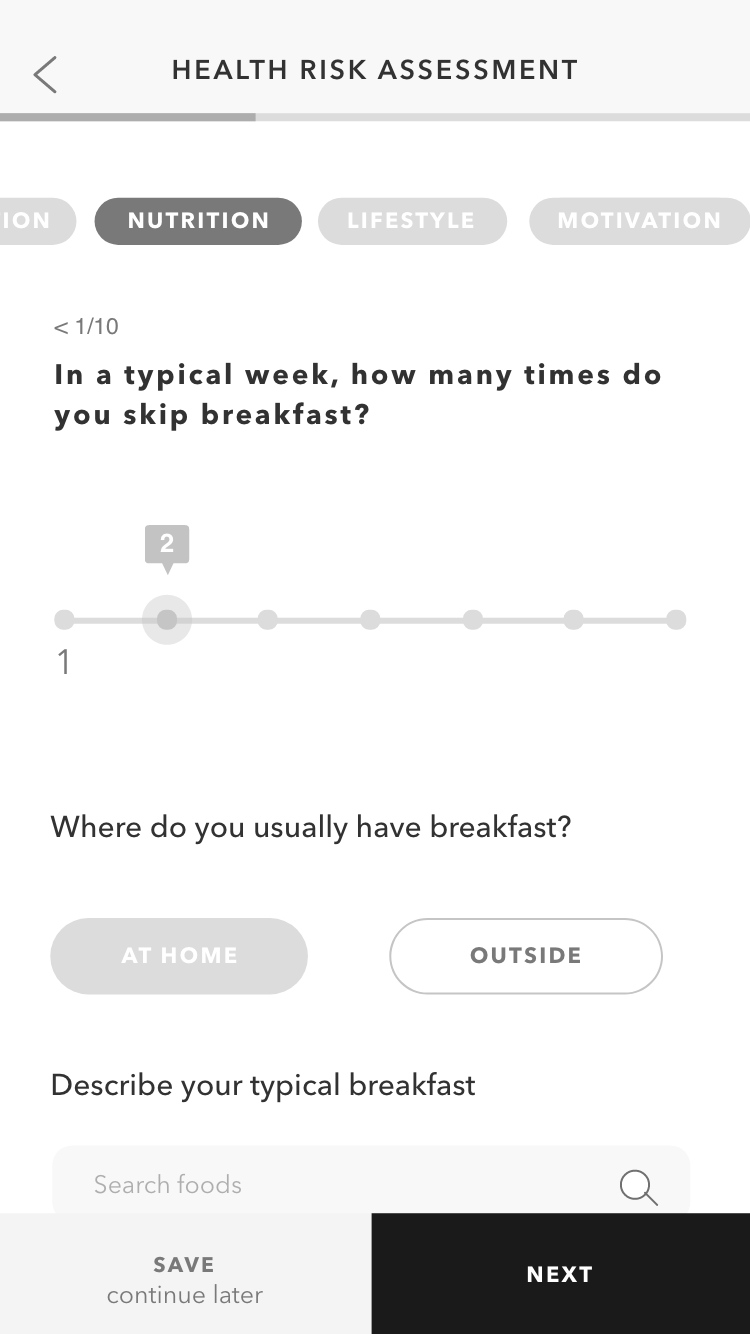Set skip-breakfast slider to fifth dot

pos(473,620)
